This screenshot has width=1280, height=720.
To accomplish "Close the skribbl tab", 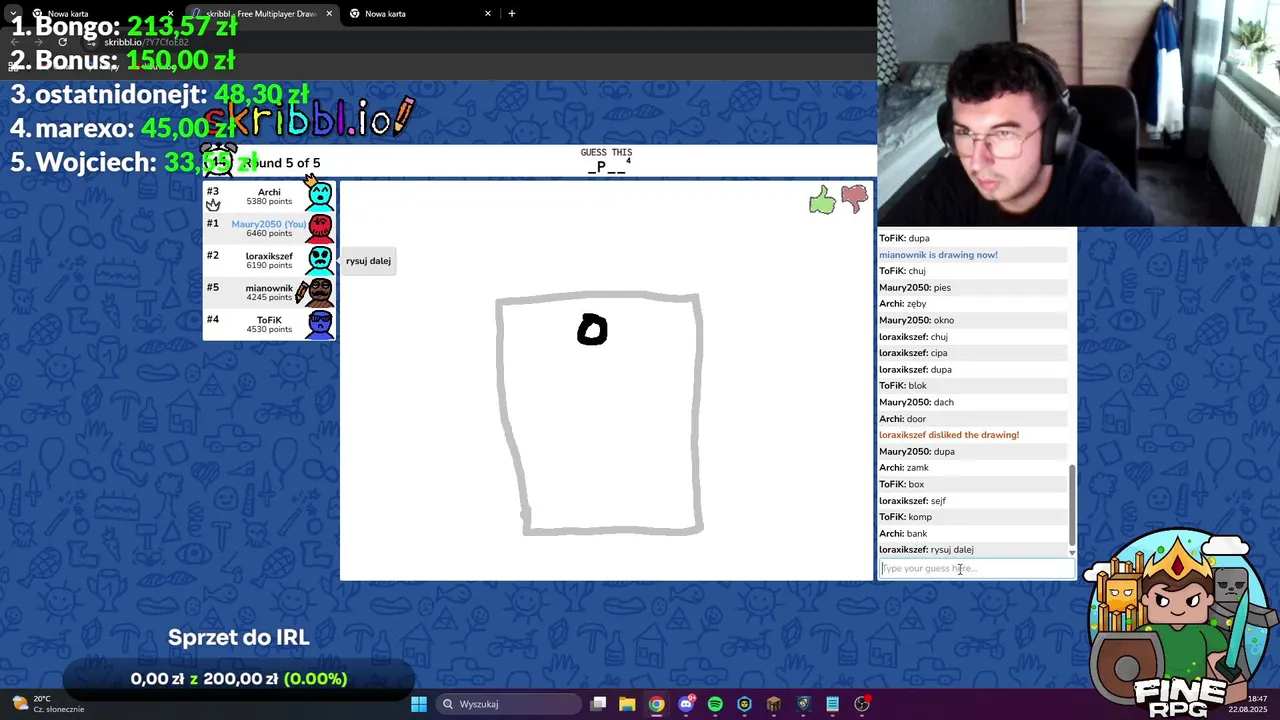I will click(329, 14).
